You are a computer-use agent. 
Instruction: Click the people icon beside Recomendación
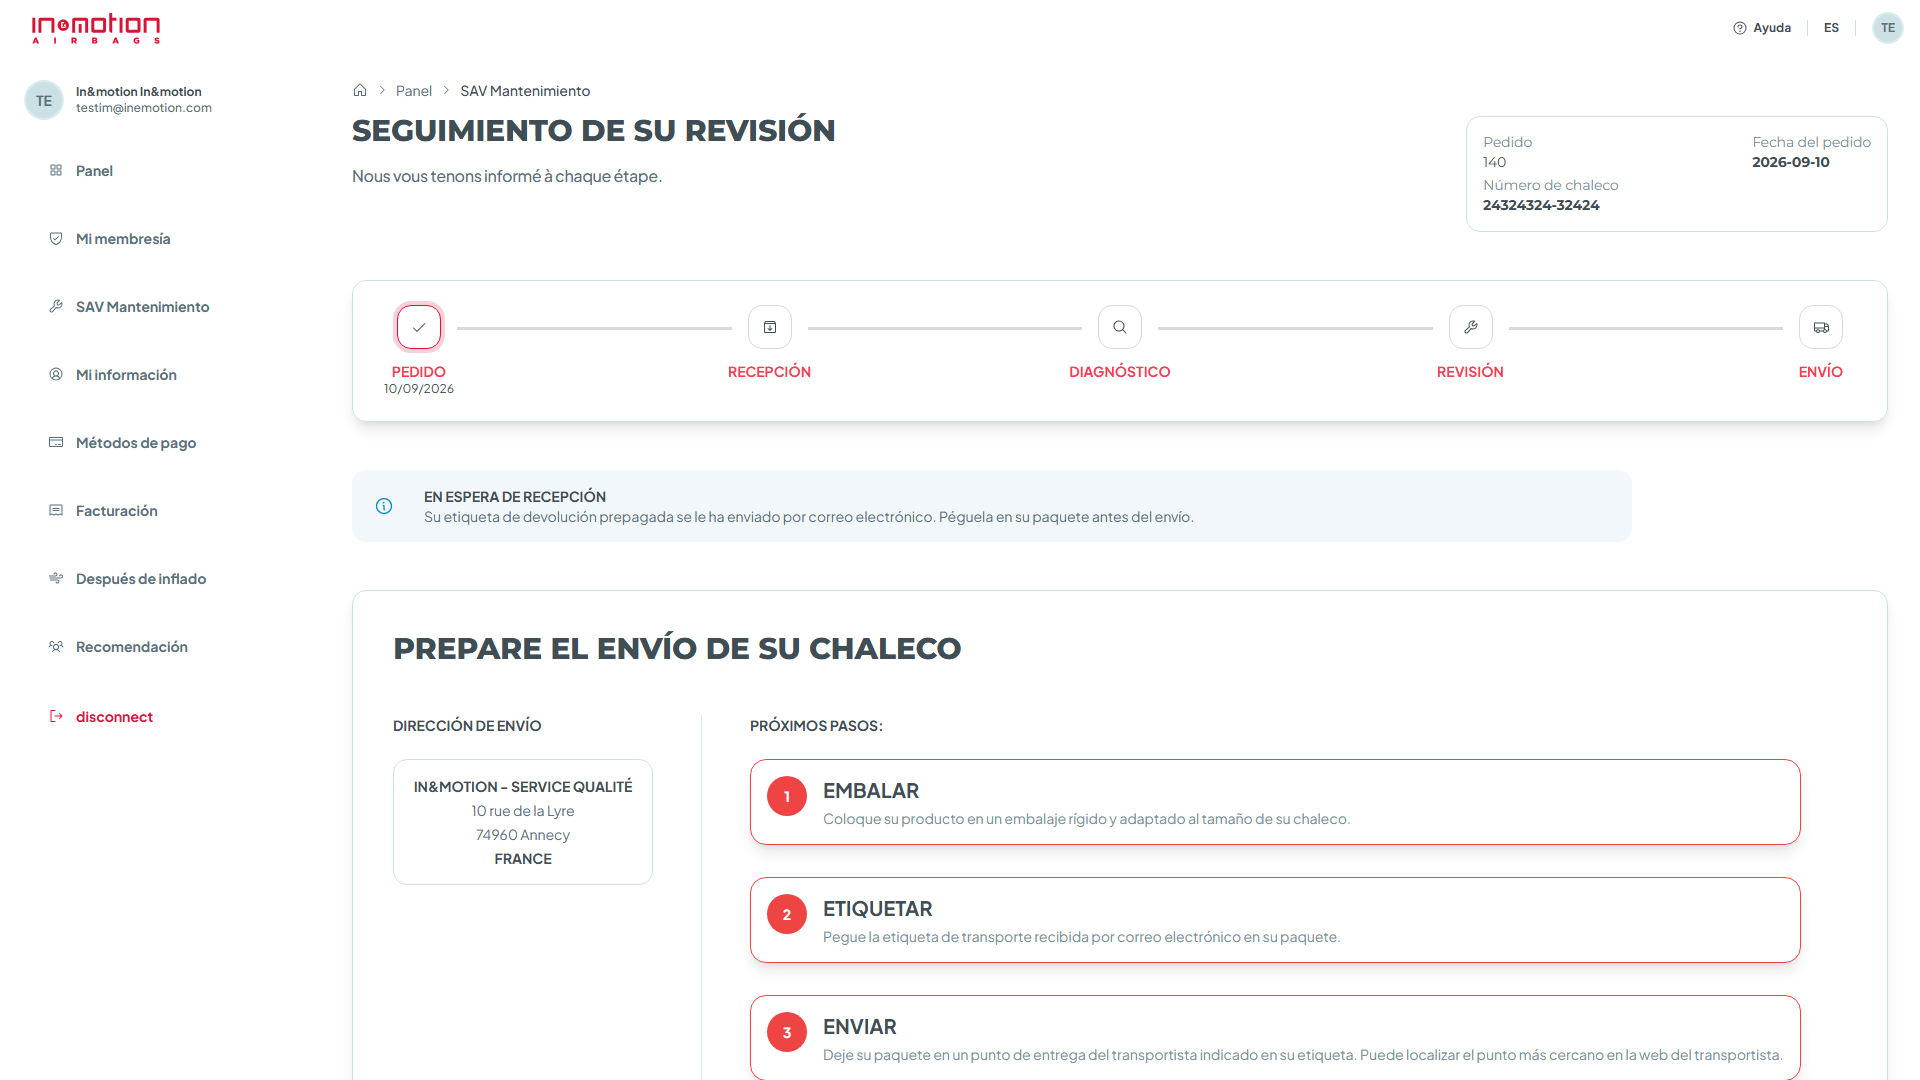coord(56,646)
